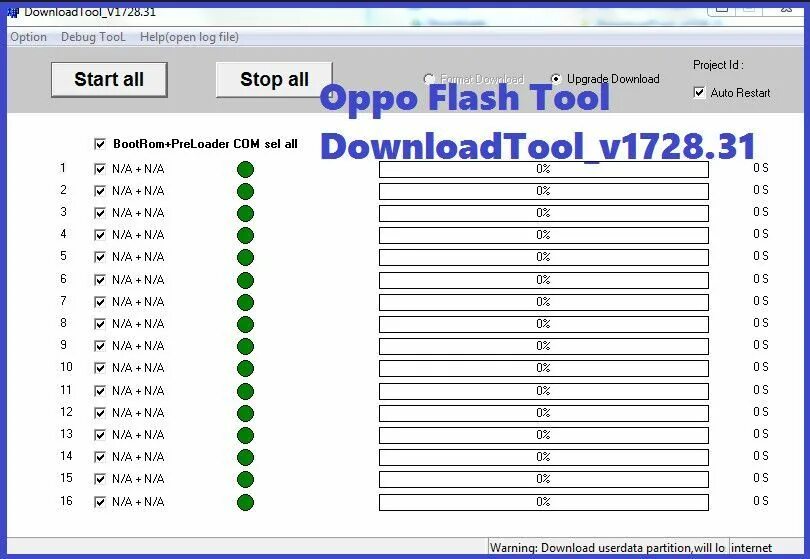Screen dimensions: 810x559
Task: Open the Option menu
Action: click(x=28, y=37)
